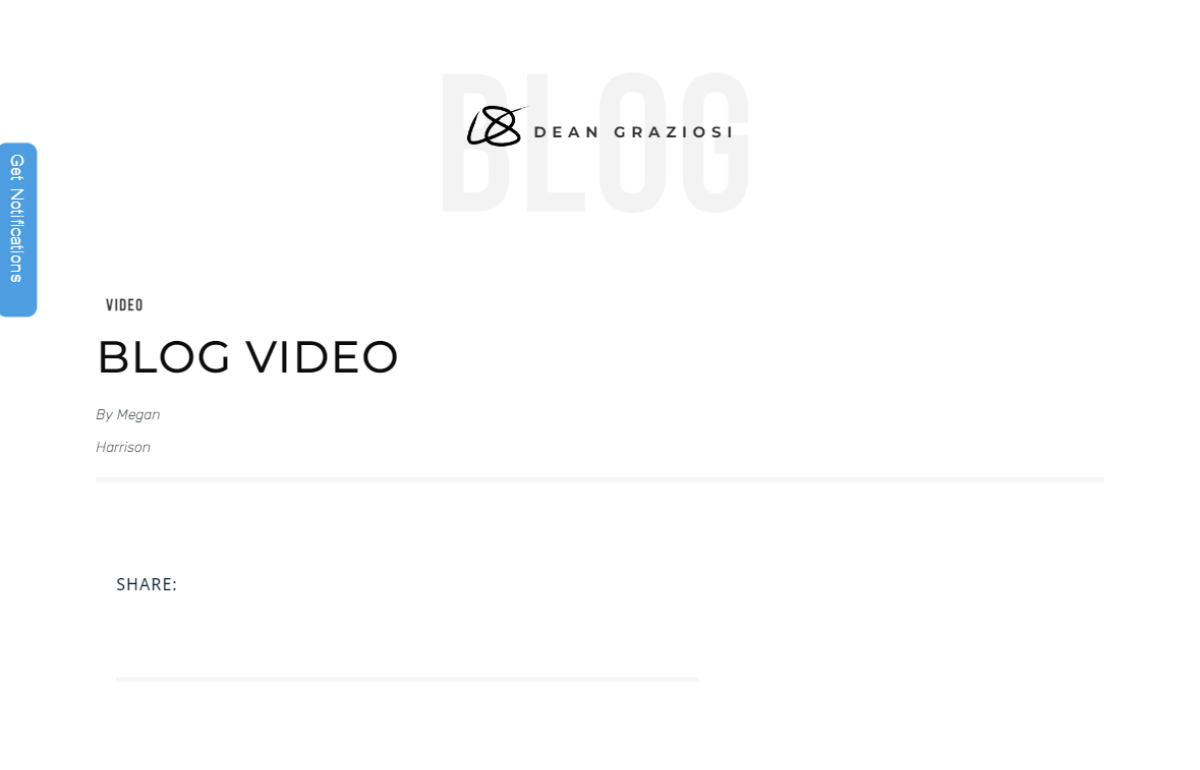The width and height of the screenshot is (1200, 770).
Task: Click the short divider below SHARE
Action: pos(407,679)
